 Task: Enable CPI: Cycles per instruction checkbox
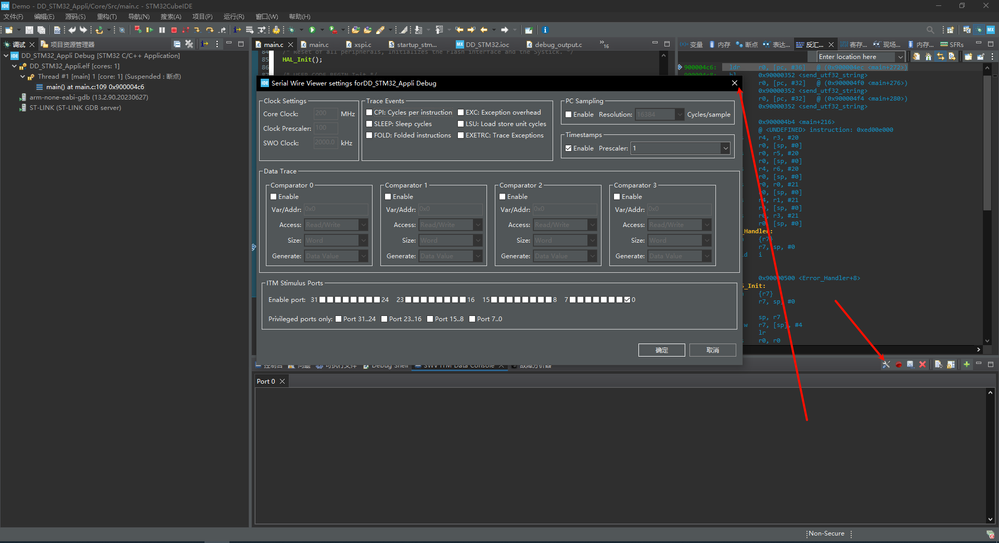(x=369, y=112)
